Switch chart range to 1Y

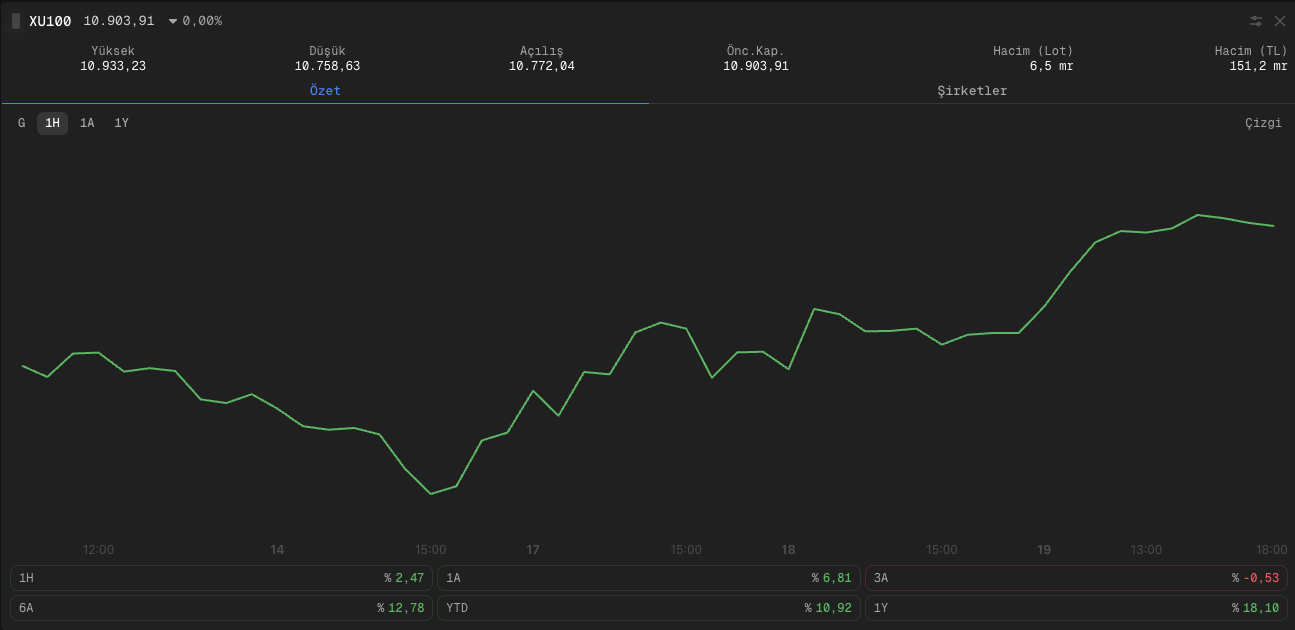point(121,123)
